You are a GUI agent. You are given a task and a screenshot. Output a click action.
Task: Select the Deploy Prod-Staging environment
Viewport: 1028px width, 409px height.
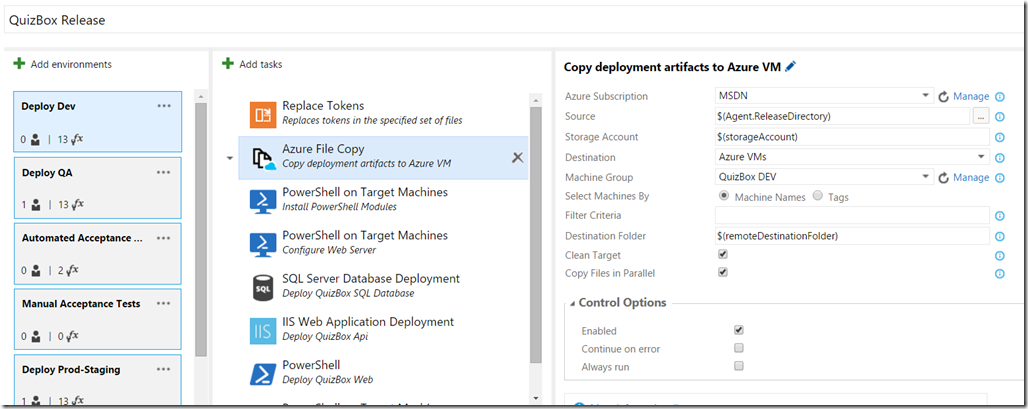97,380
